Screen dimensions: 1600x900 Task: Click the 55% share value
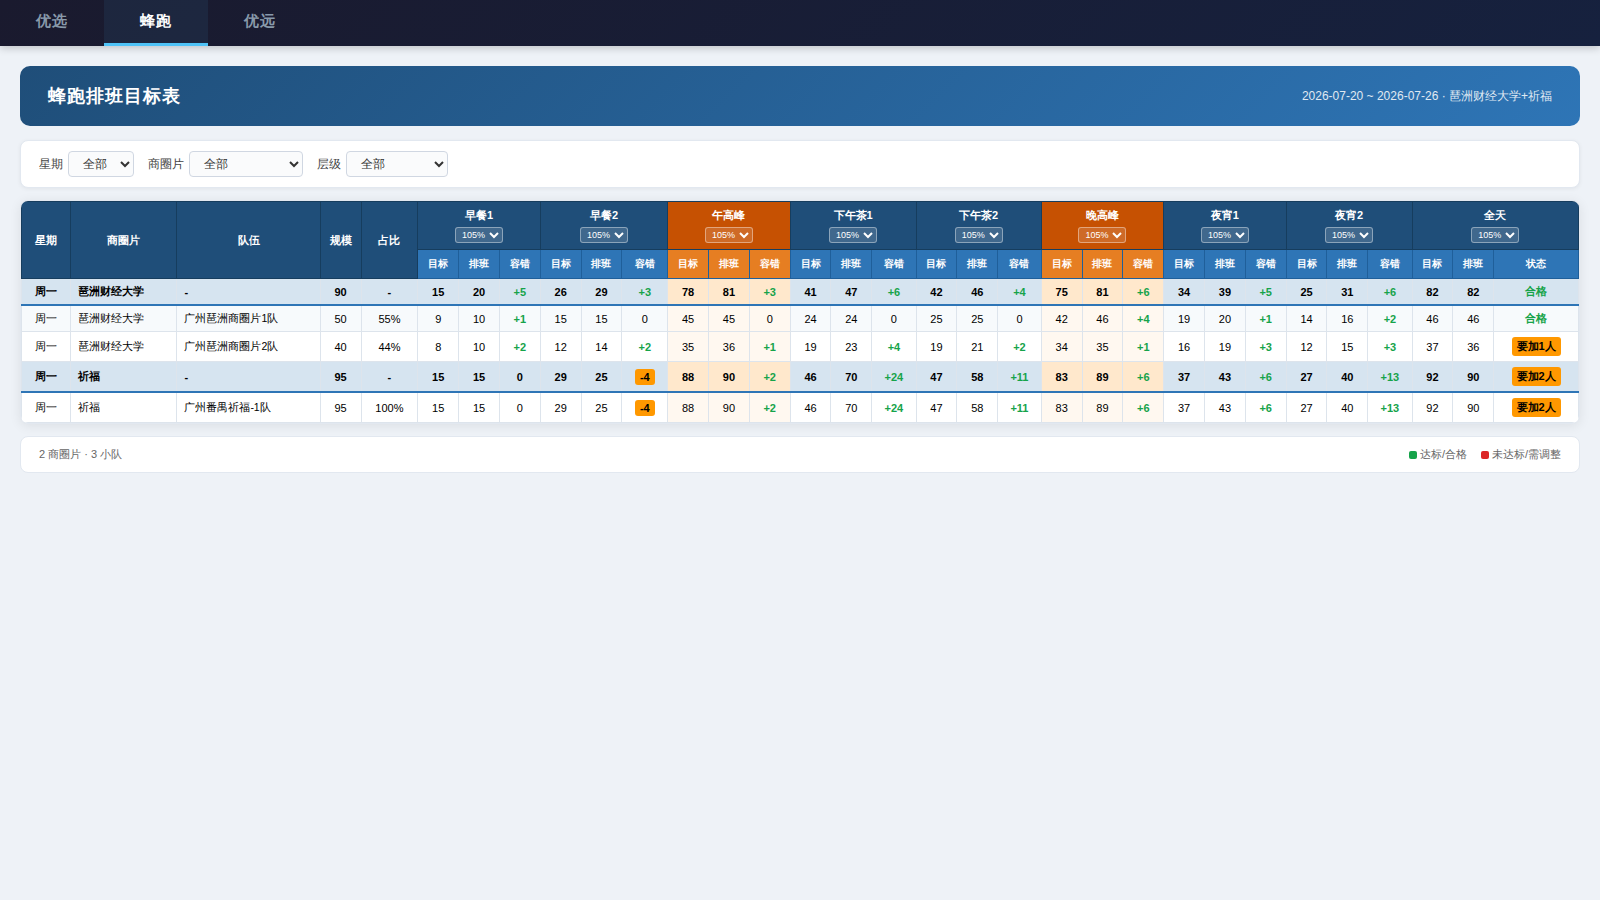tap(389, 320)
